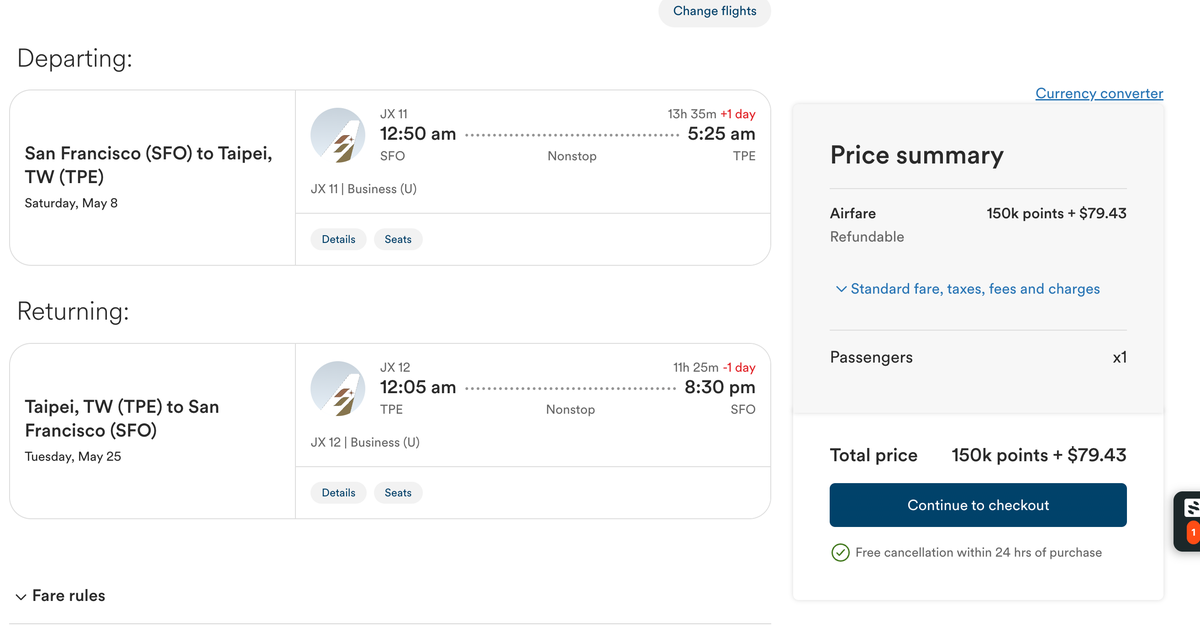Screen dimensions: 1200x632
Task: Open Details for returning flight JX 12
Action: [339, 492]
